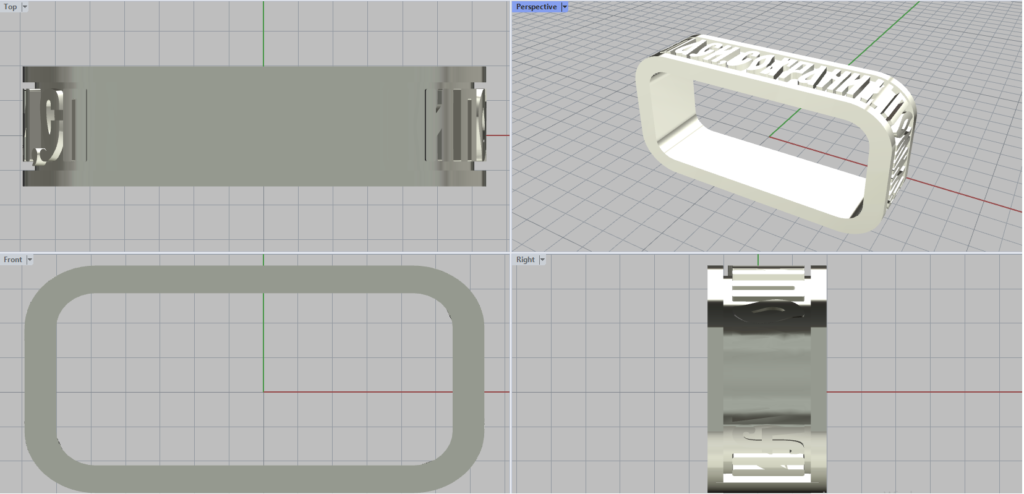The image size is (1024, 494).
Task: Click the red X axis in Front viewport
Action: pyautogui.click(x=380, y=392)
